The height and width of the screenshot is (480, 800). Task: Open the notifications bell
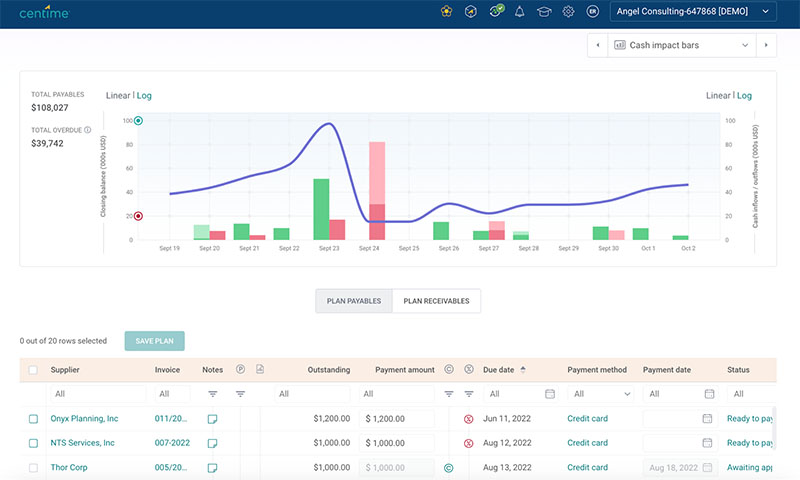tap(519, 11)
